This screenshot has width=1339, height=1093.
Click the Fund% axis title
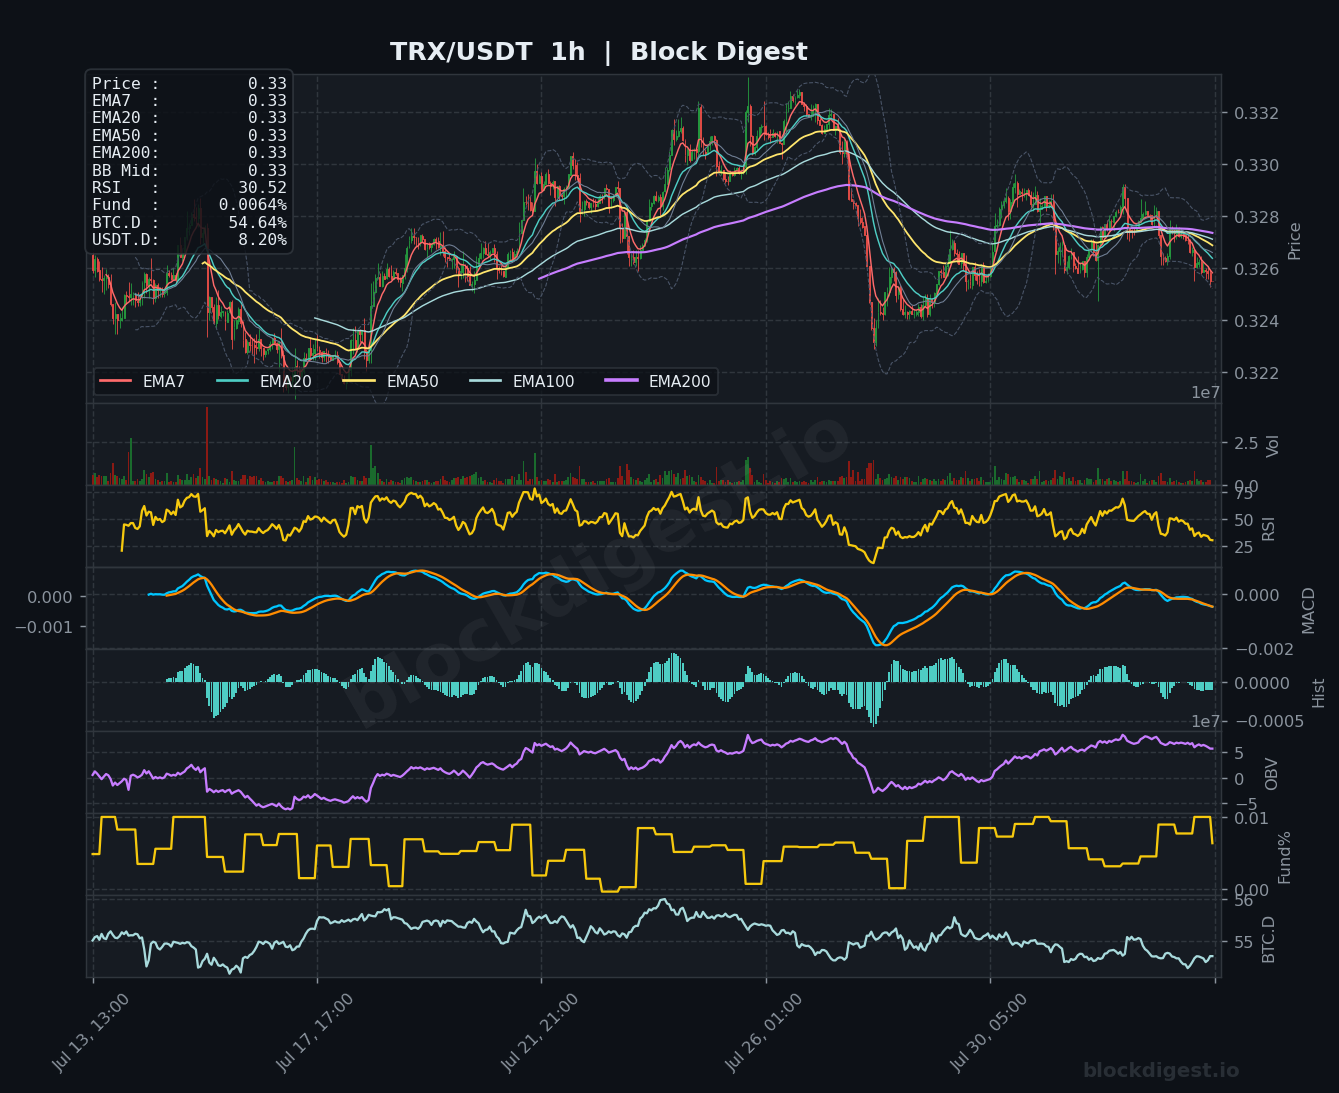(x=1285, y=857)
